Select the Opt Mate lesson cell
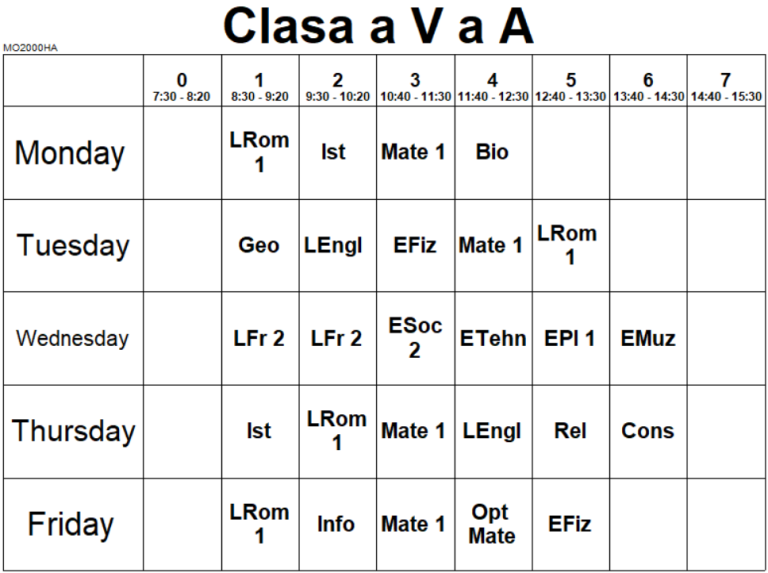 [x=492, y=524]
